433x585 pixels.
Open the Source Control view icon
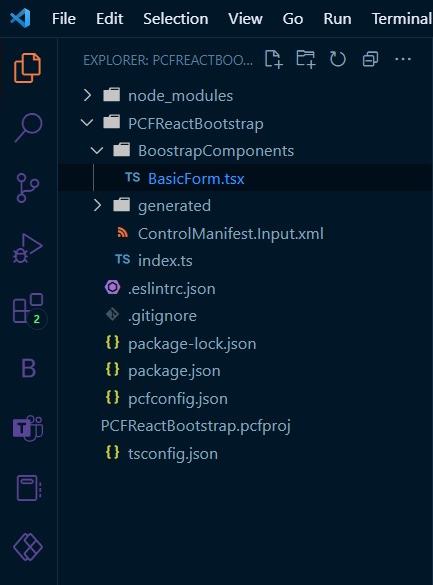[x=28, y=188]
